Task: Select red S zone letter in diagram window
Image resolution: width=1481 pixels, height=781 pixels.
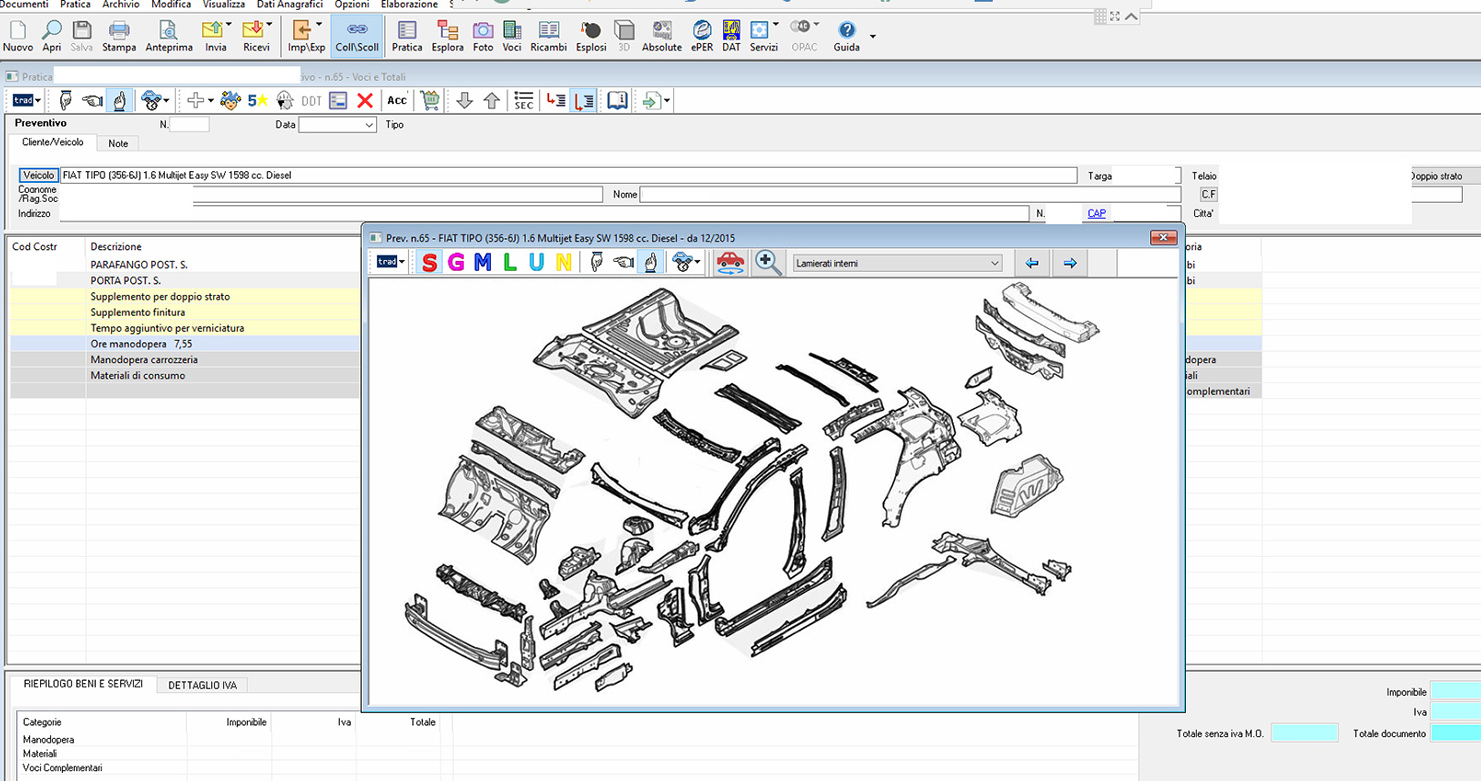Action: pyautogui.click(x=429, y=262)
